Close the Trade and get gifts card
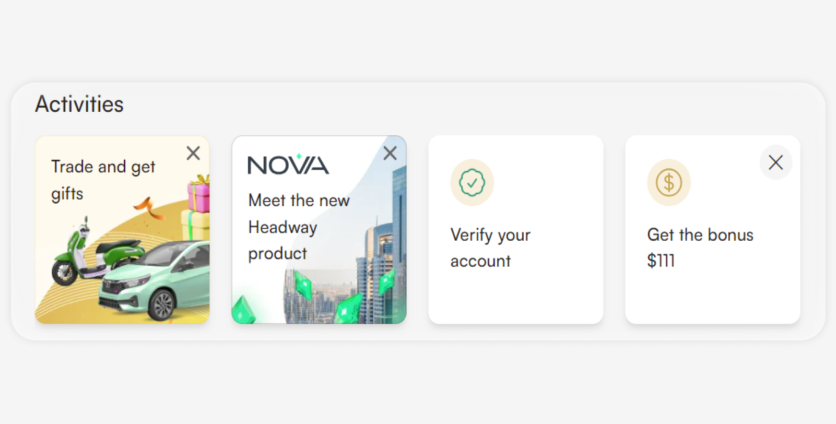The image size is (836, 424). 193,153
